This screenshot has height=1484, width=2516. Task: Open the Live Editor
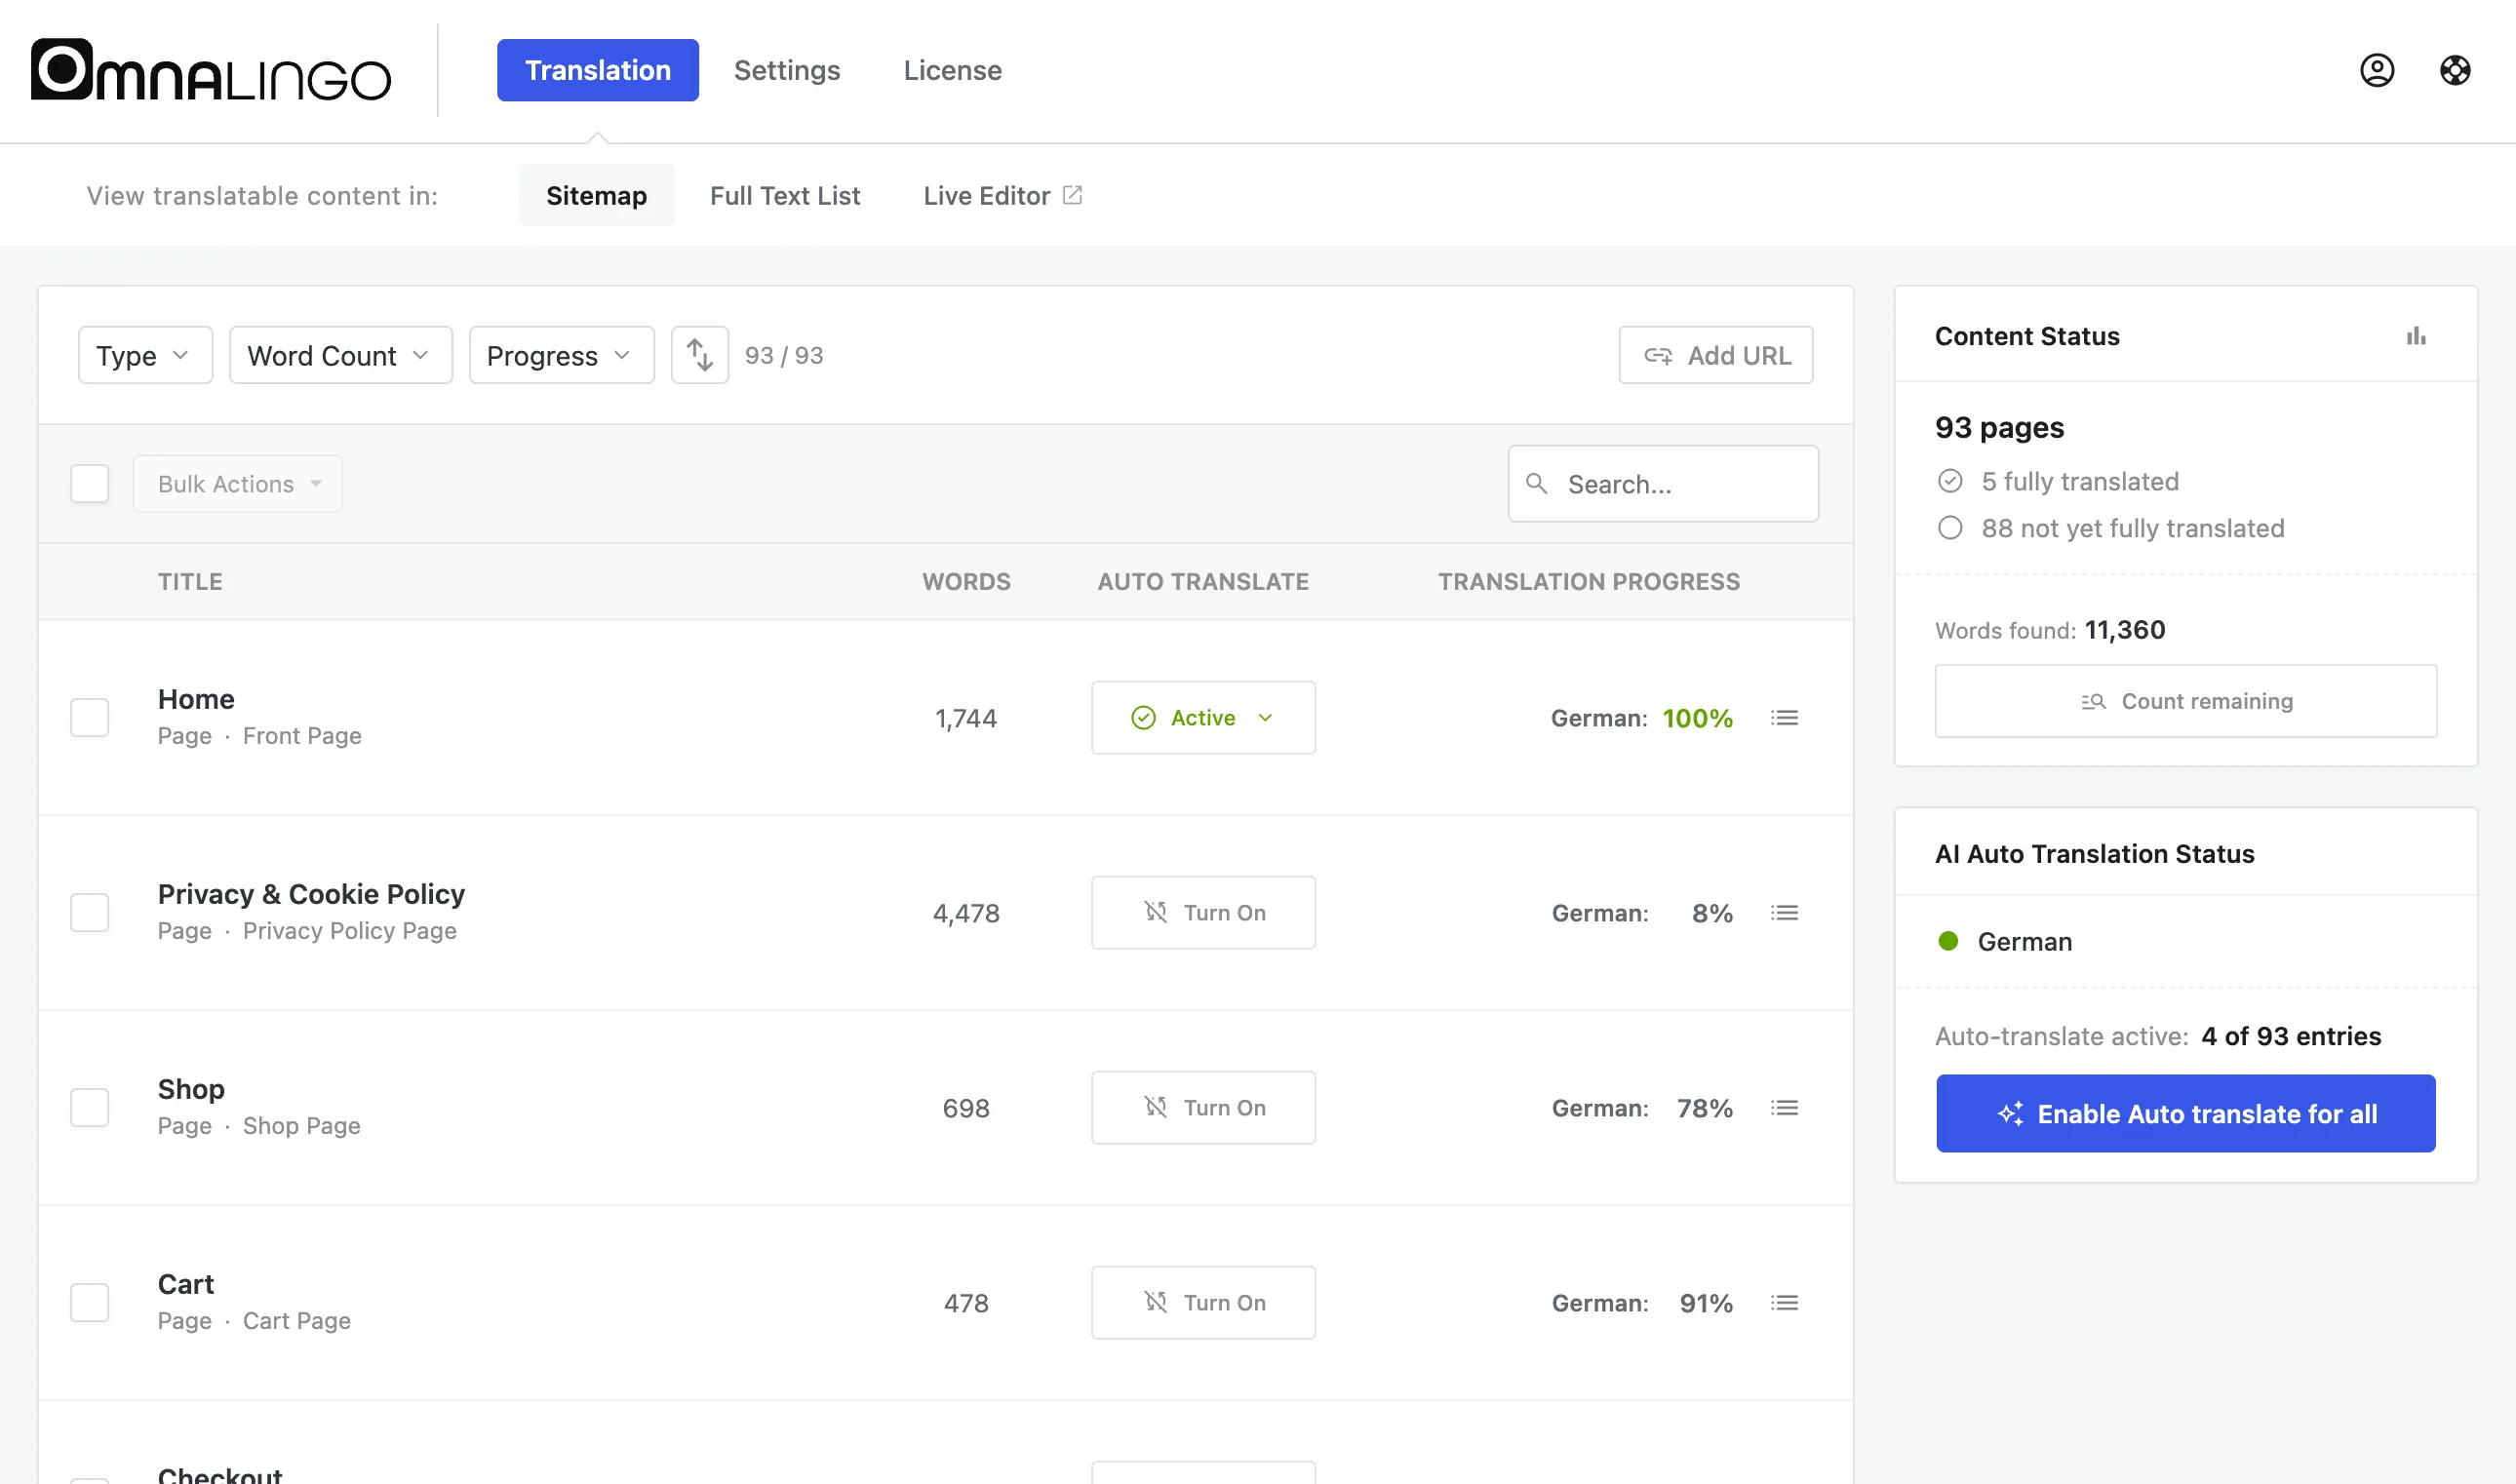point(1003,195)
